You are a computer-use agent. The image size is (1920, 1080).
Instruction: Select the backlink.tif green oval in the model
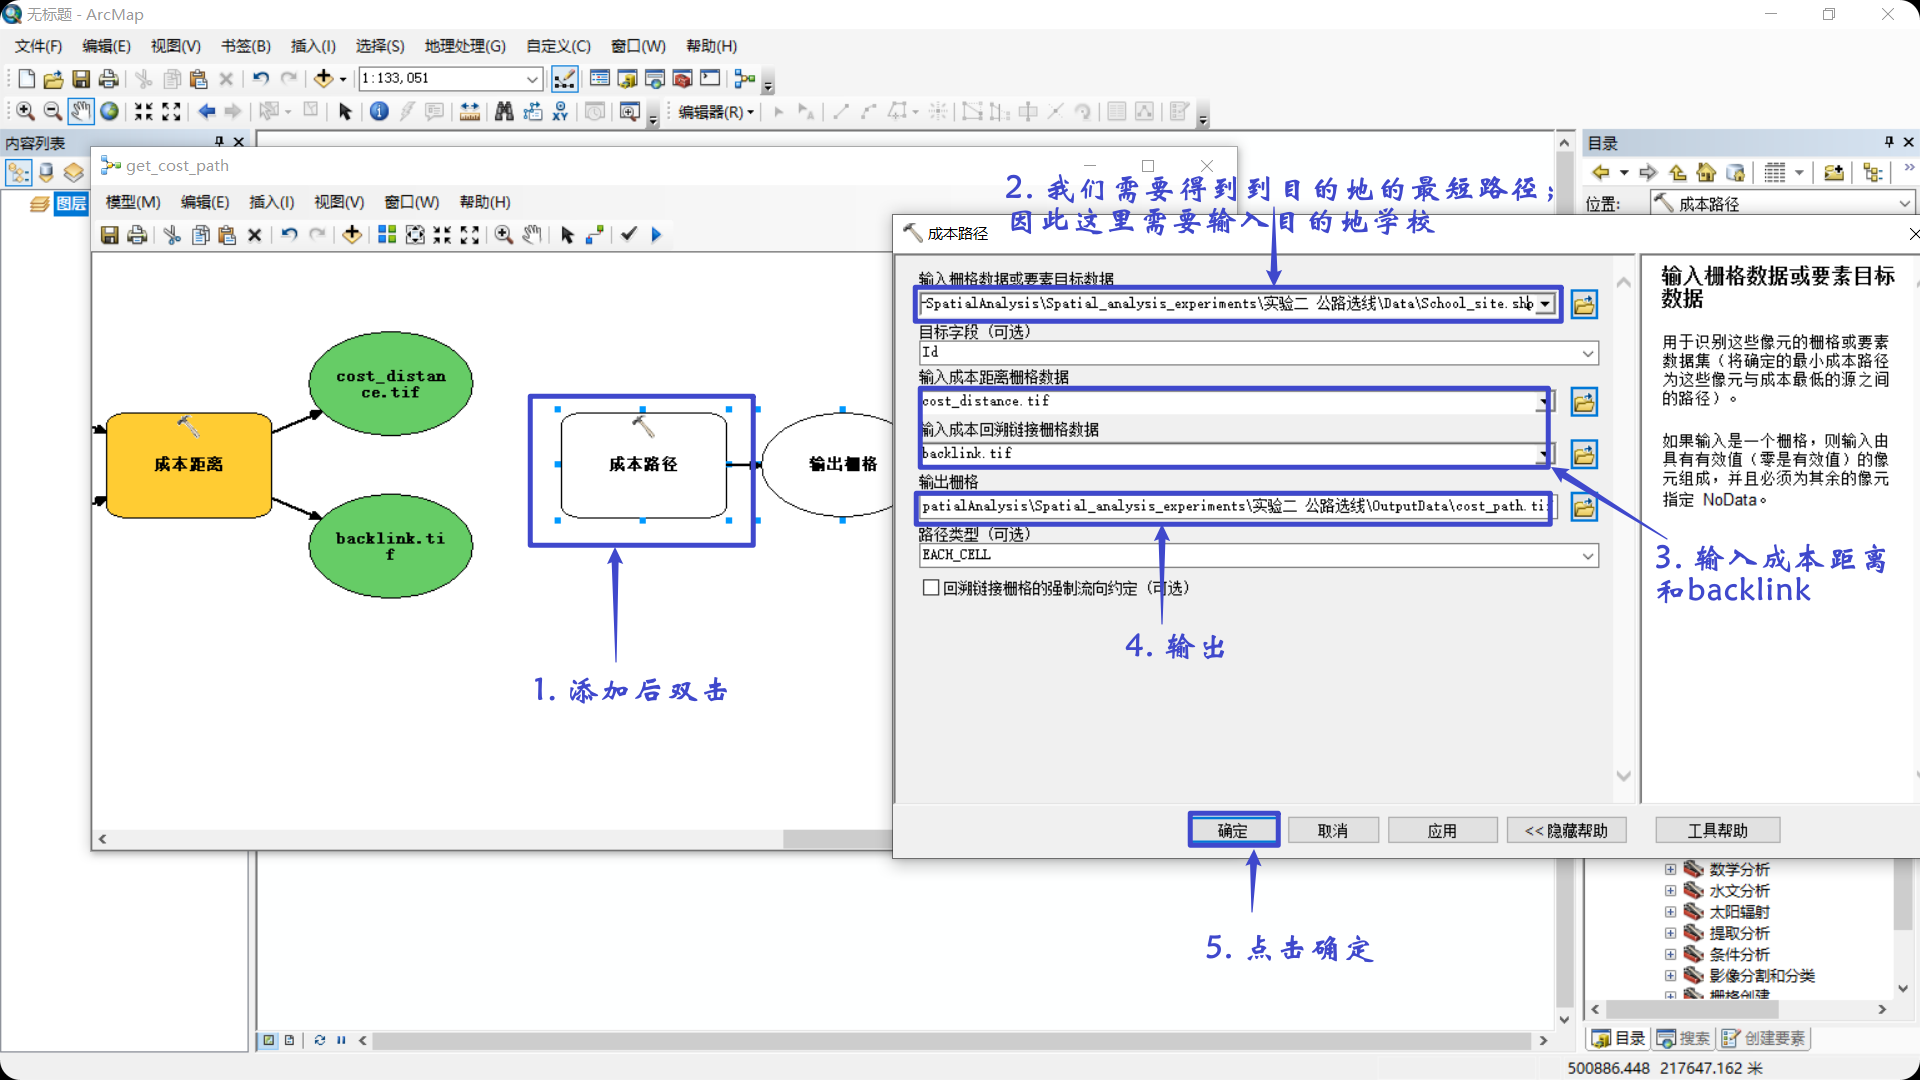pyautogui.click(x=390, y=545)
